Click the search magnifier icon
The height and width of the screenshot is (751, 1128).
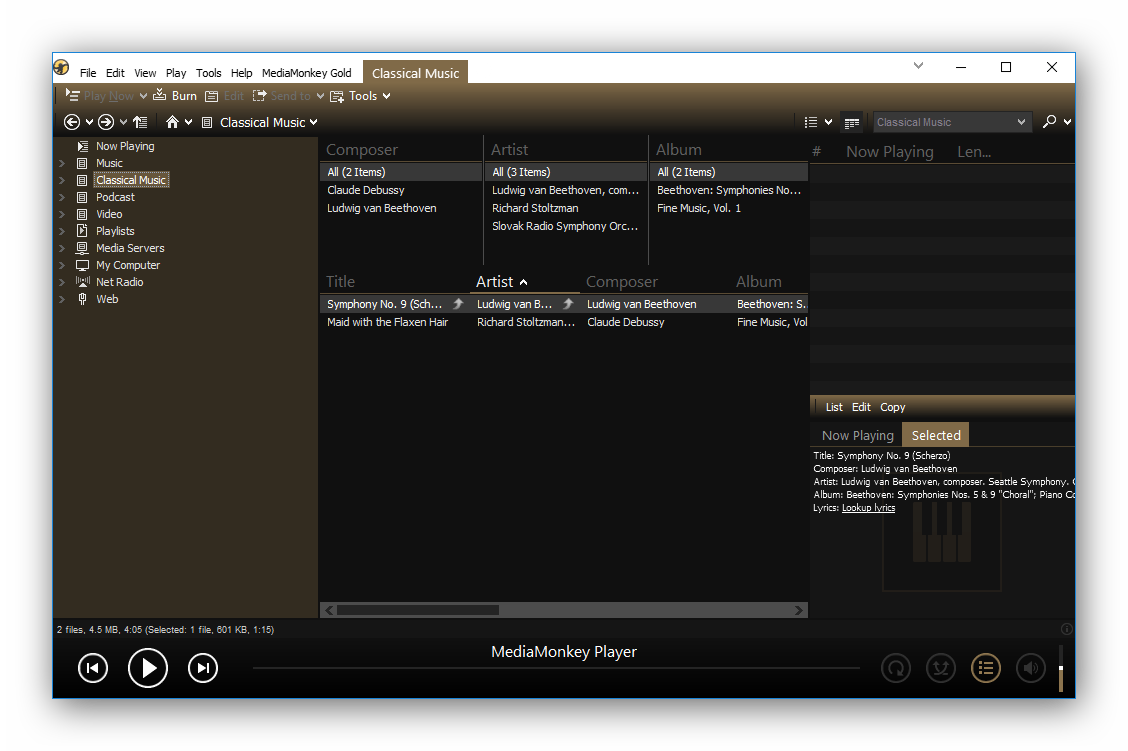pyautogui.click(x=1050, y=122)
